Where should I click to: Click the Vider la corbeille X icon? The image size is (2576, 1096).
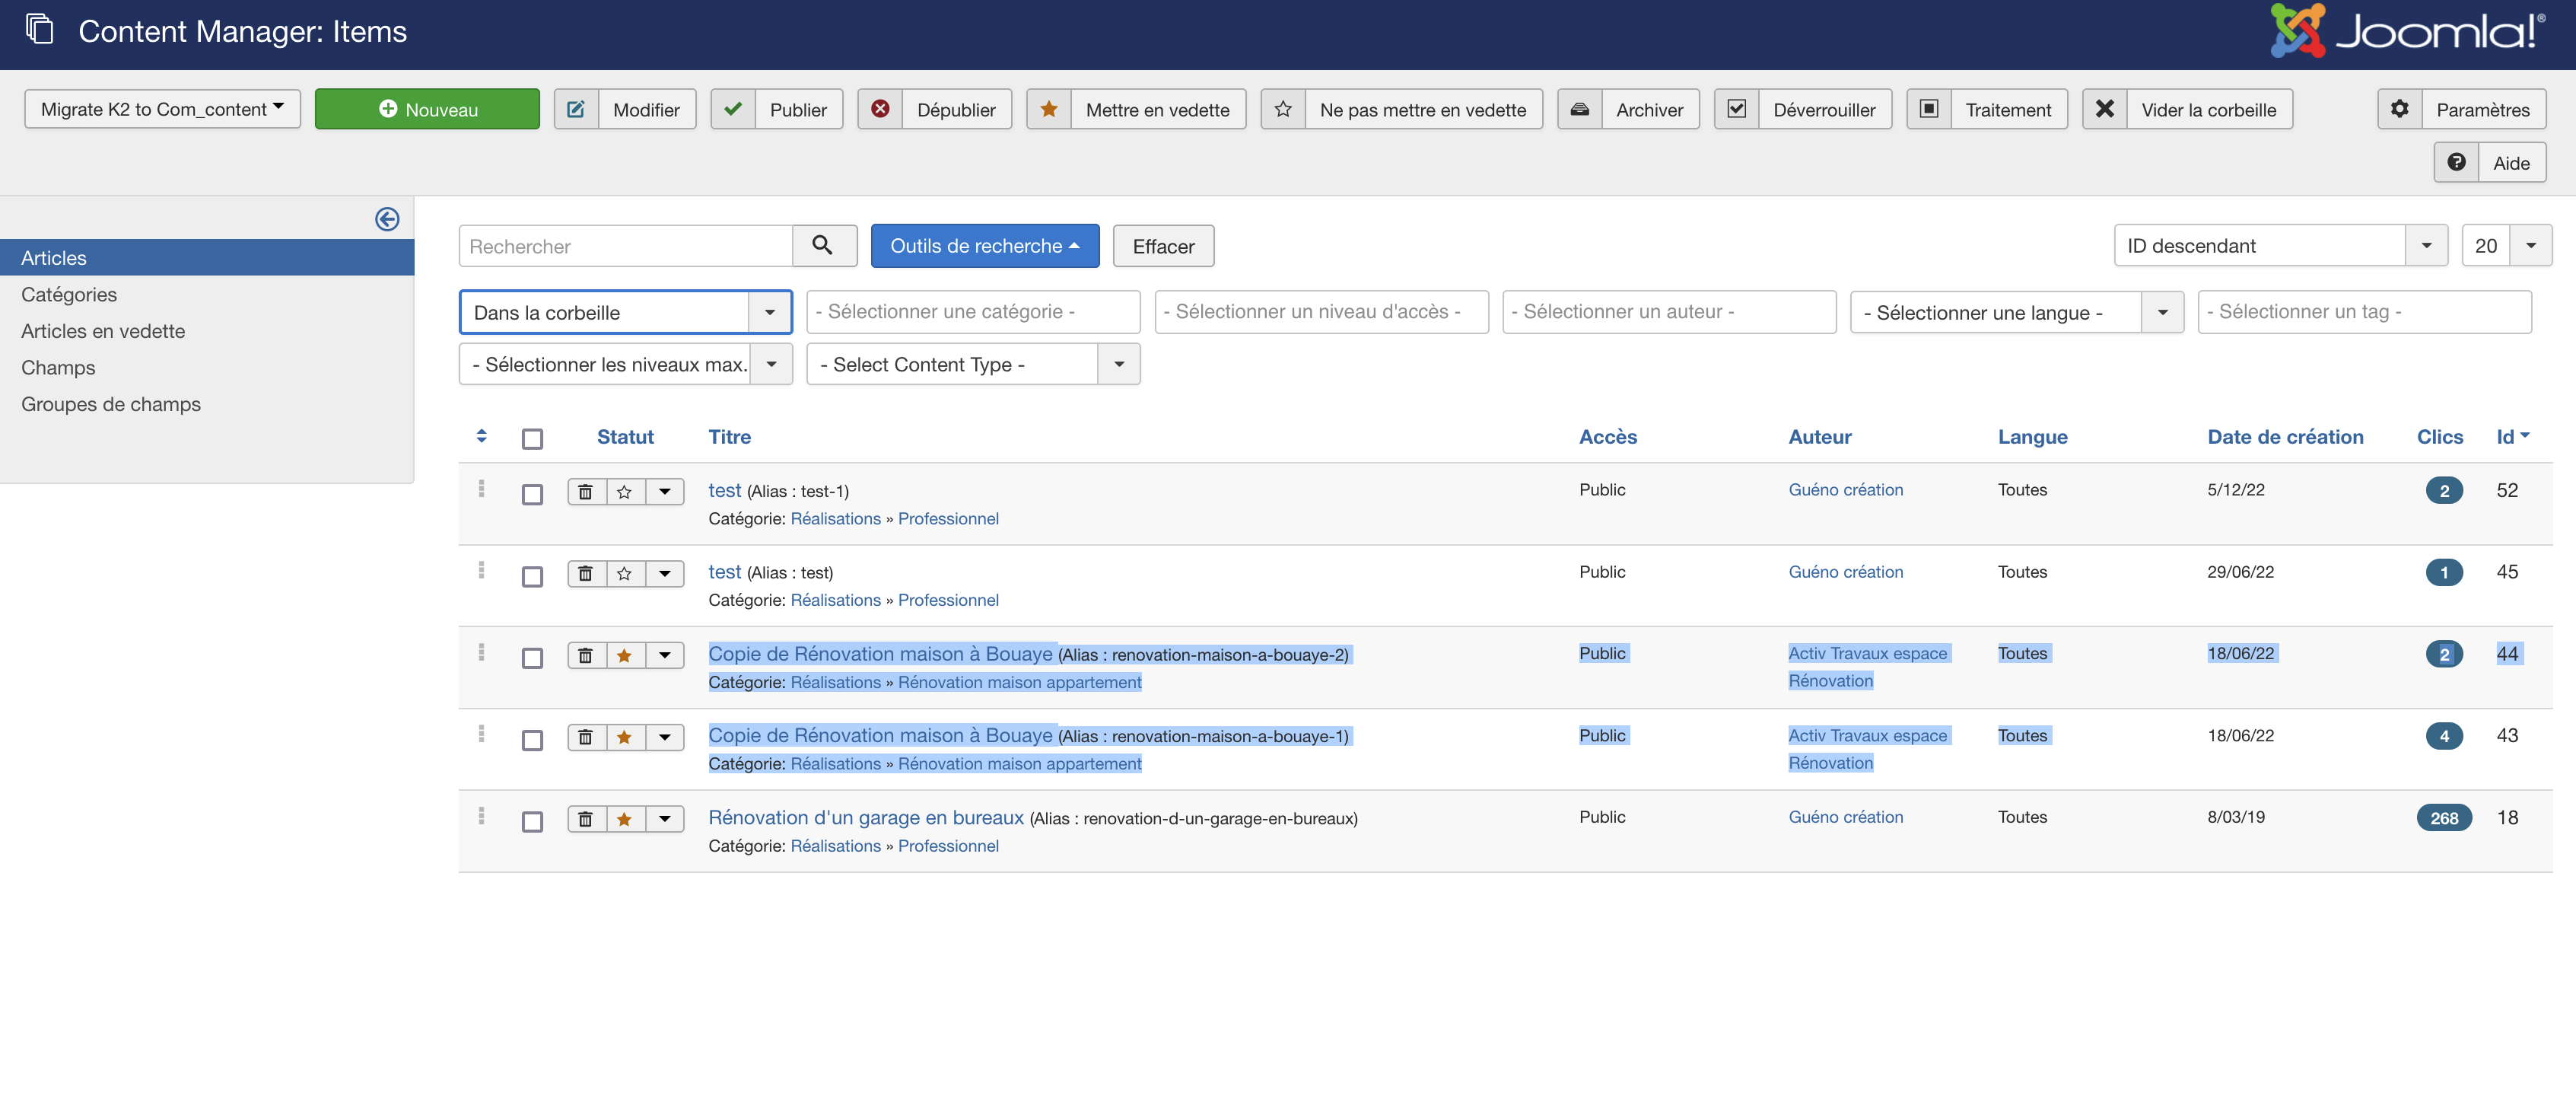point(2105,109)
